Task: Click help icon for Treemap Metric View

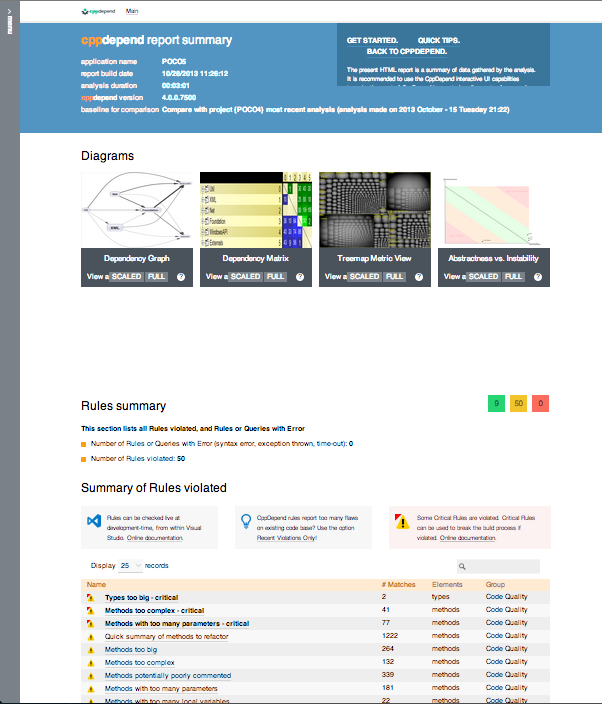Action: point(419,277)
